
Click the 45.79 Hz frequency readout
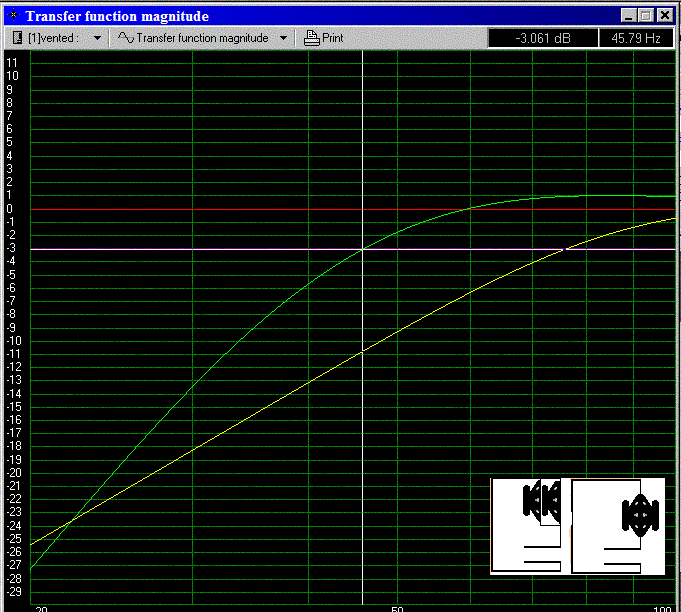click(636, 38)
